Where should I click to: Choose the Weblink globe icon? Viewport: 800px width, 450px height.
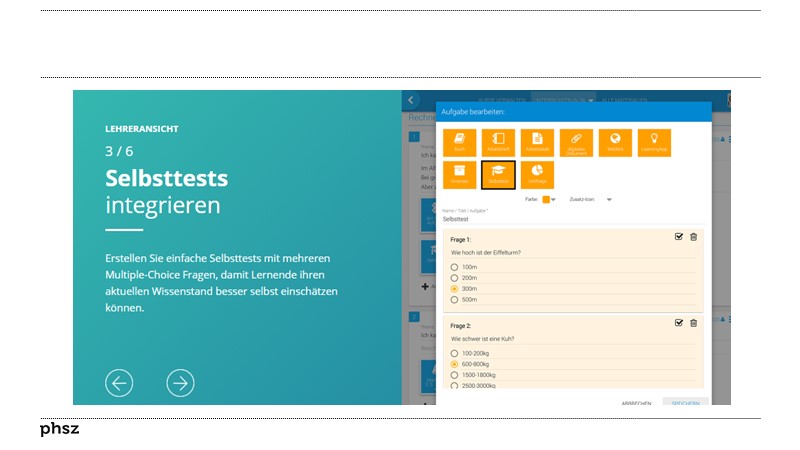615,142
